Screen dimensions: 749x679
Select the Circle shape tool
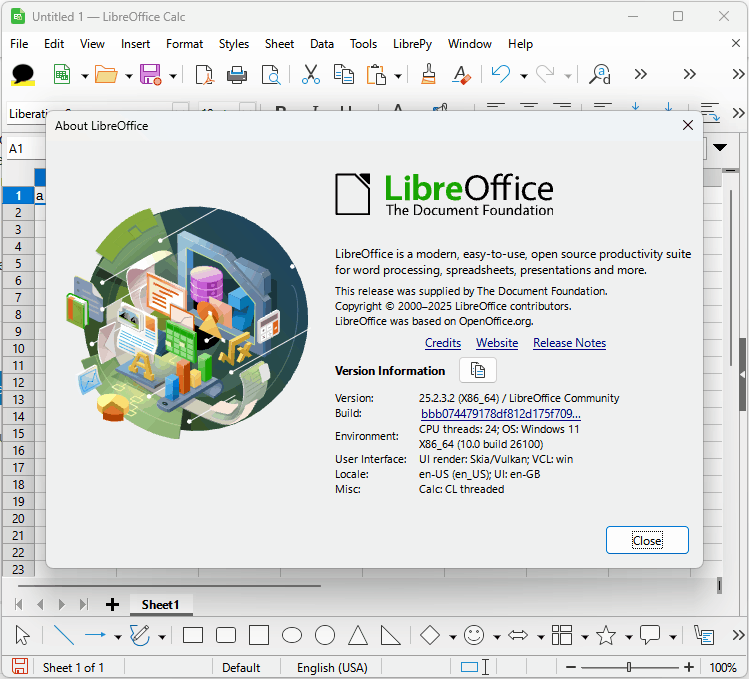pos(325,636)
